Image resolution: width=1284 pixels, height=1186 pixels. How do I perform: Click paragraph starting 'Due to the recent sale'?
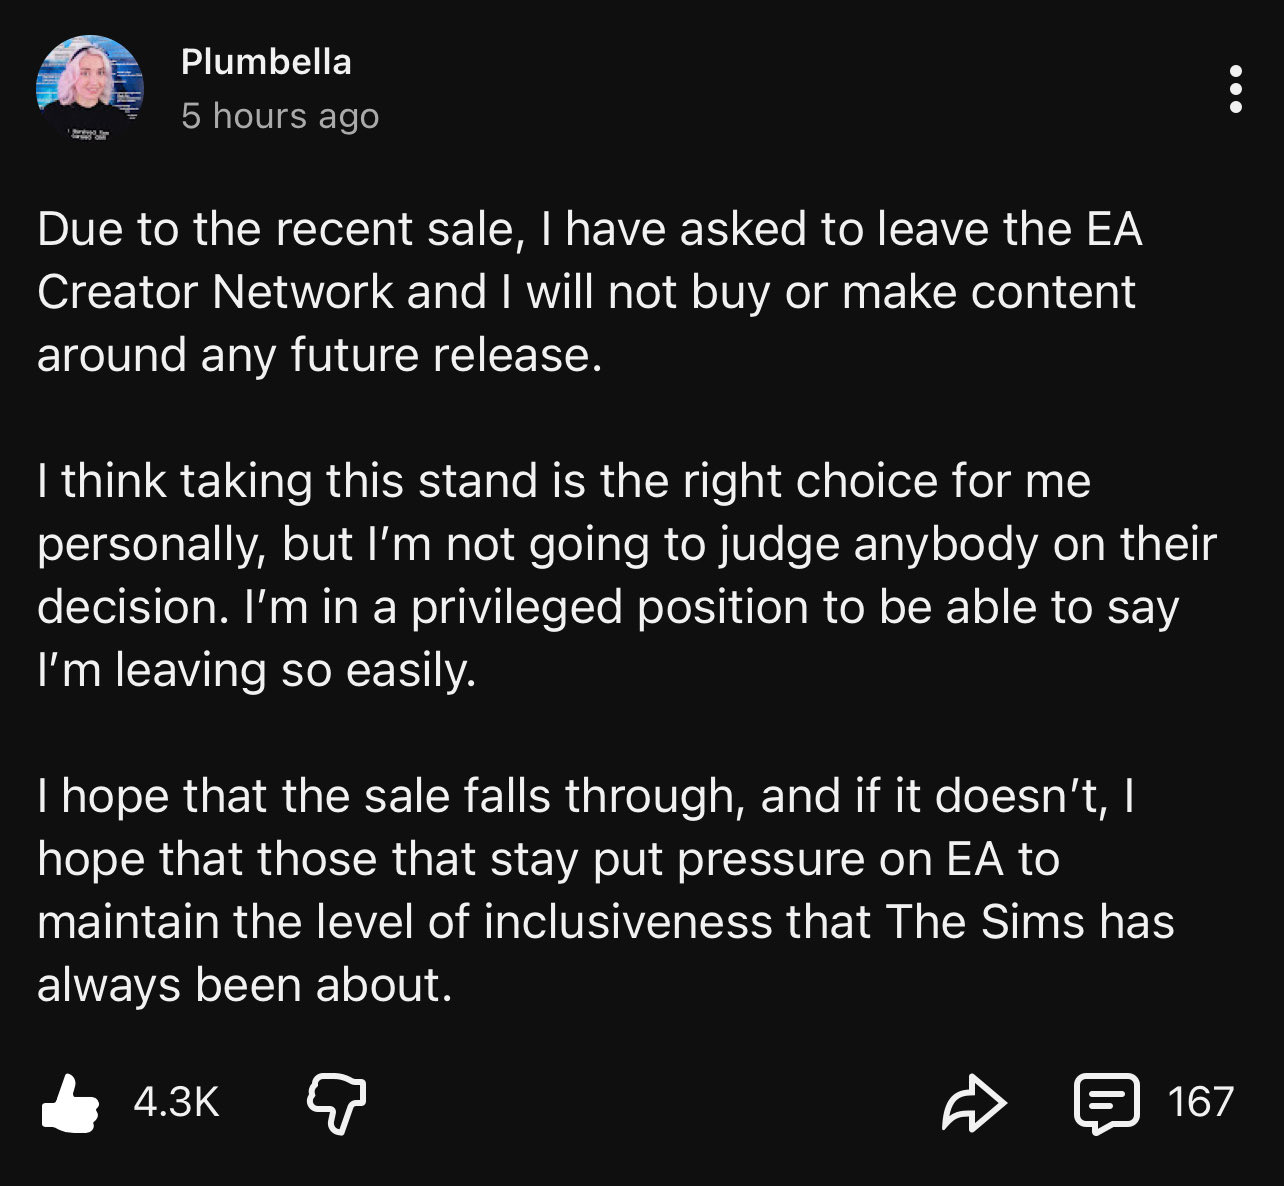click(x=588, y=291)
